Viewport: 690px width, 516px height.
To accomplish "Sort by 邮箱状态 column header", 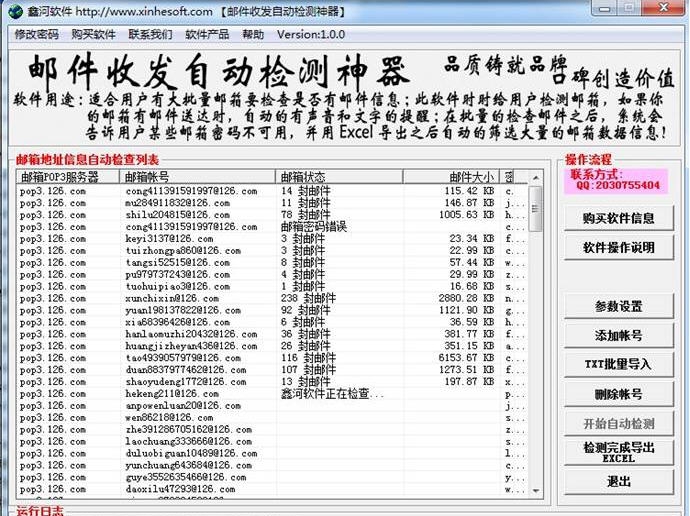I will [x=339, y=177].
